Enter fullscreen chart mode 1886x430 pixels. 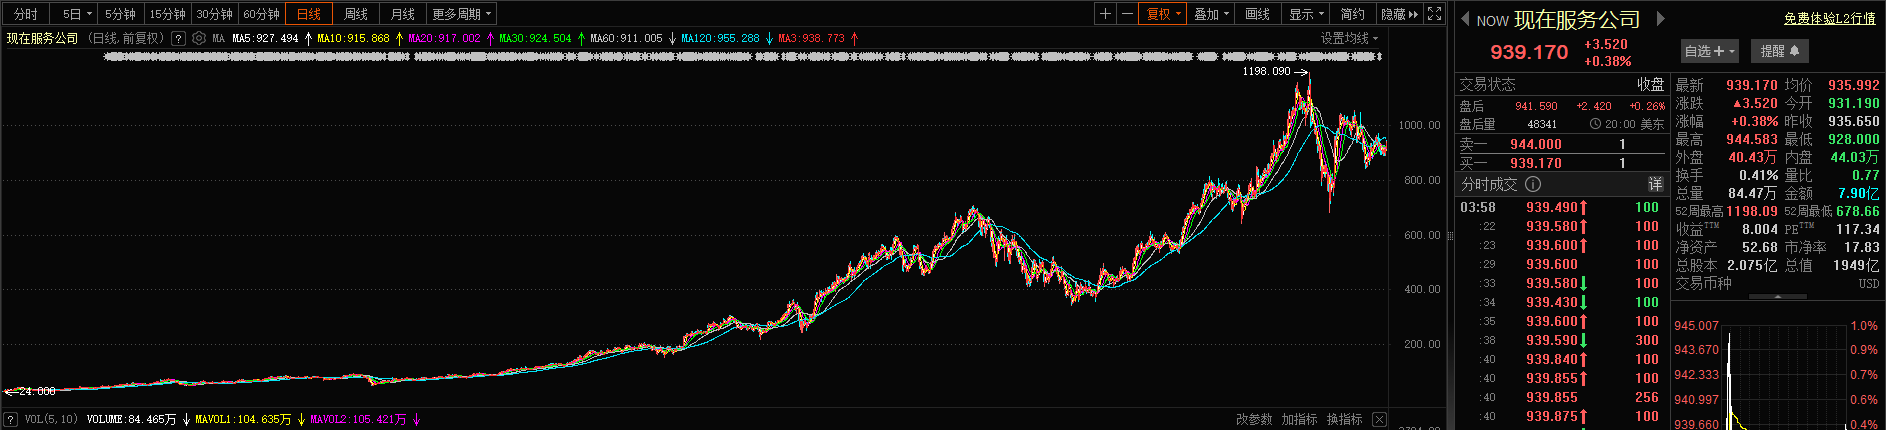[1434, 14]
